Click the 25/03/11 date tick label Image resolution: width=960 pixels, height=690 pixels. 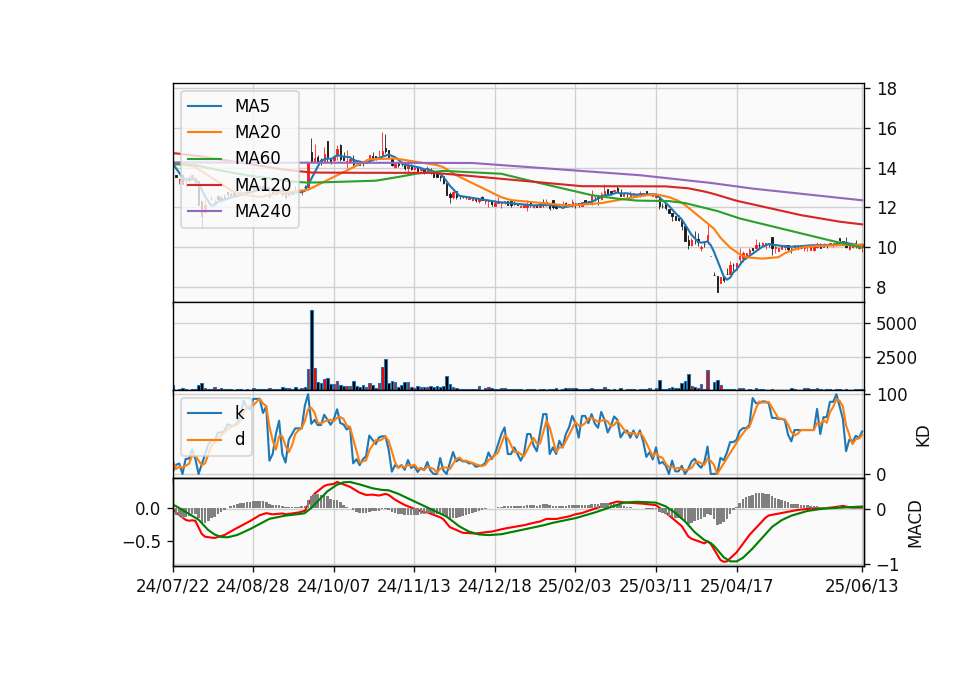point(656,586)
